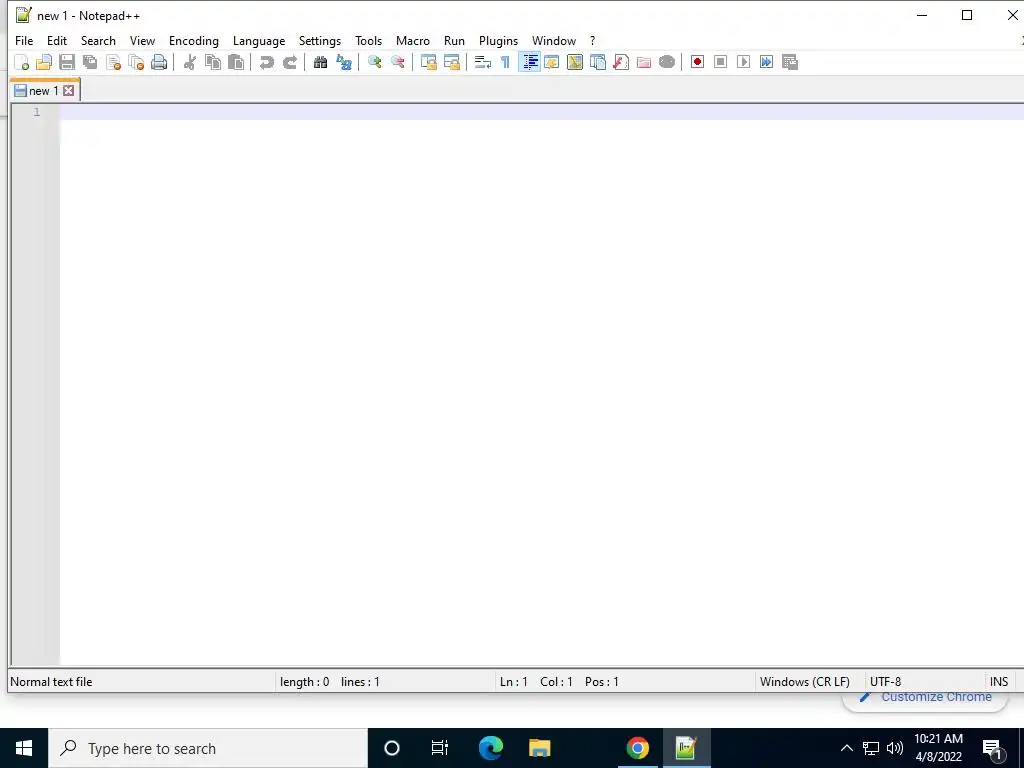Start macro recording with the red dot
Image resolution: width=1024 pixels, height=768 pixels.
click(697, 62)
